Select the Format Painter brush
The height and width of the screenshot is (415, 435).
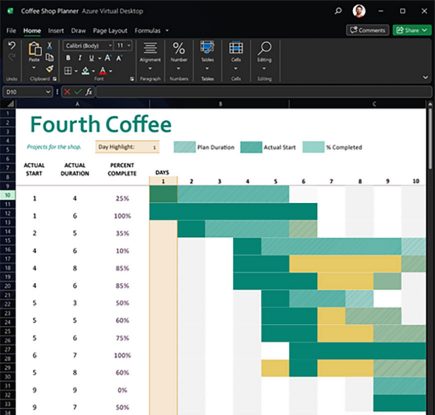(50, 69)
